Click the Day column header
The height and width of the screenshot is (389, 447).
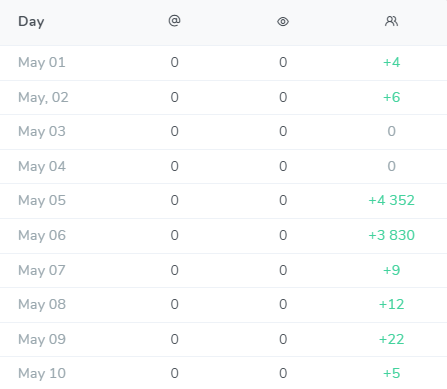pyautogui.click(x=31, y=22)
